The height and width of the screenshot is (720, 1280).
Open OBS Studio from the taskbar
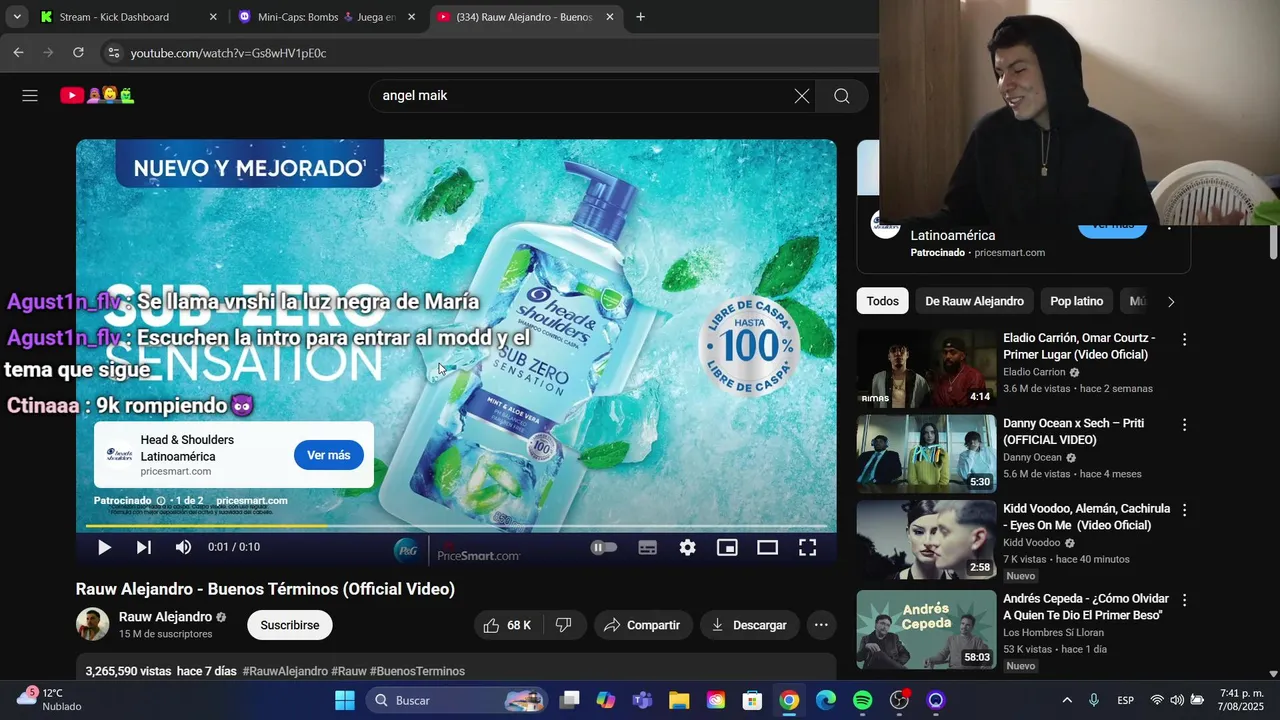(x=899, y=700)
